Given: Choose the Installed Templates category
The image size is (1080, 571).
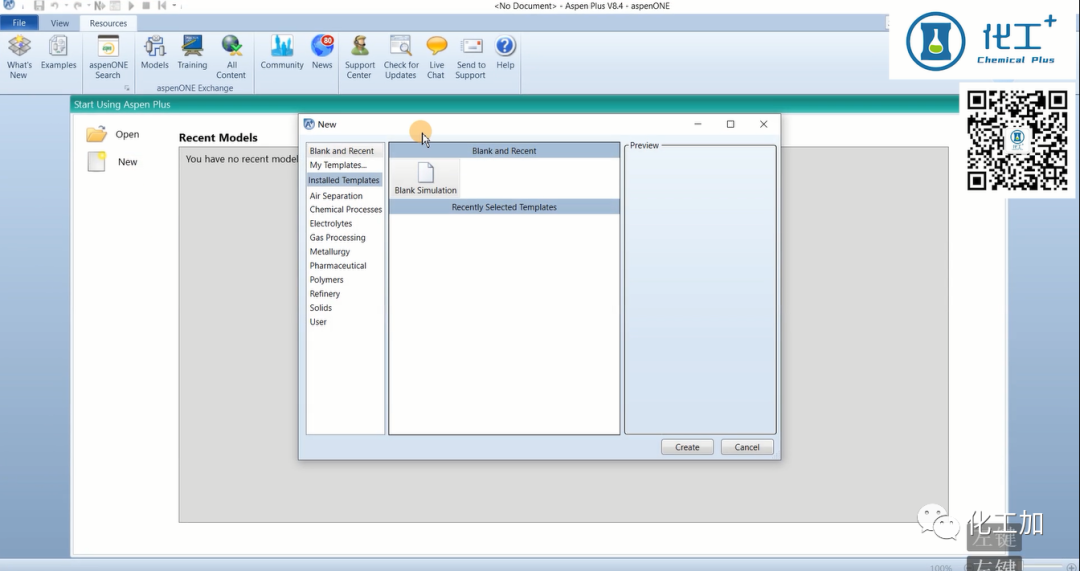Looking at the screenshot, I should click(x=344, y=181).
